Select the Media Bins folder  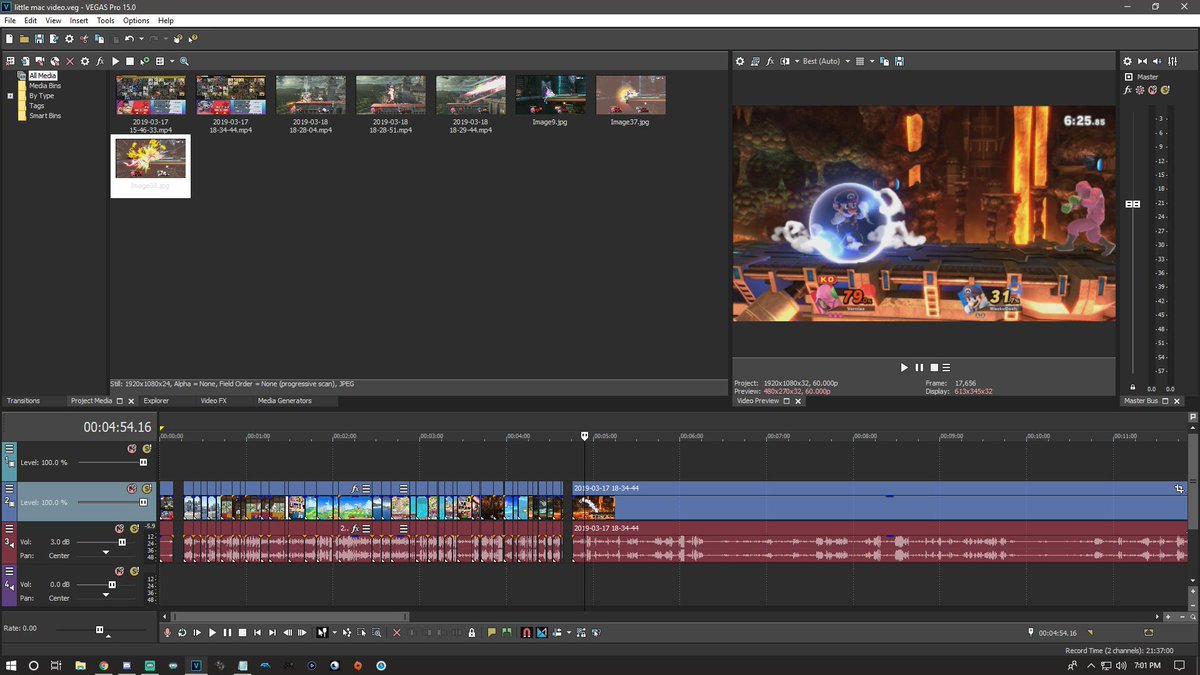44,86
